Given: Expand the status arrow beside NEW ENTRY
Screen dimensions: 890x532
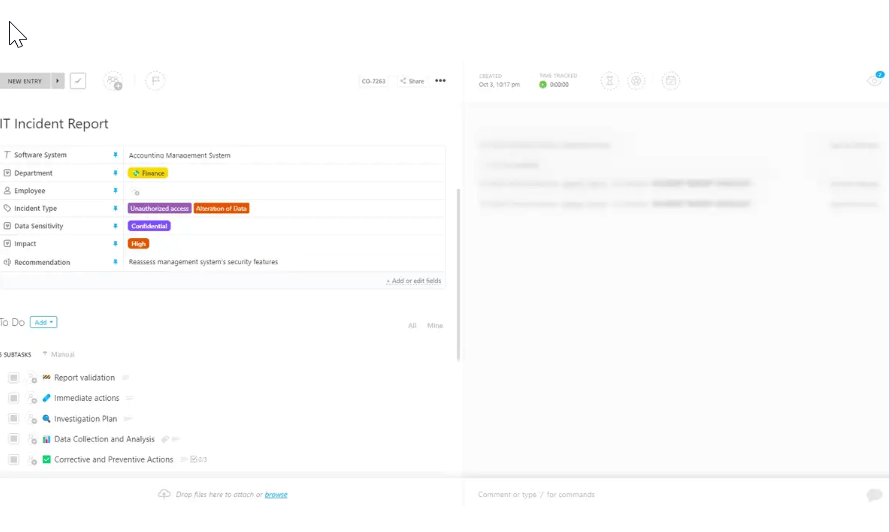Looking at the screenshot, I should [57, 81].
